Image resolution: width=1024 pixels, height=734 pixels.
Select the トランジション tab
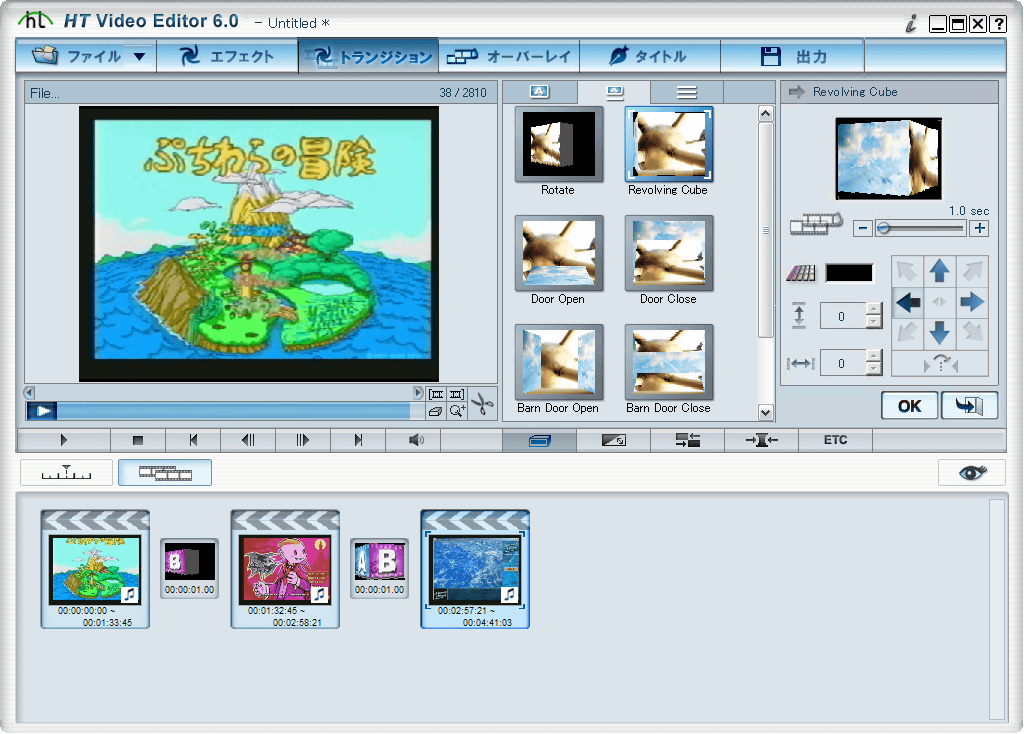tap(368, 56)
